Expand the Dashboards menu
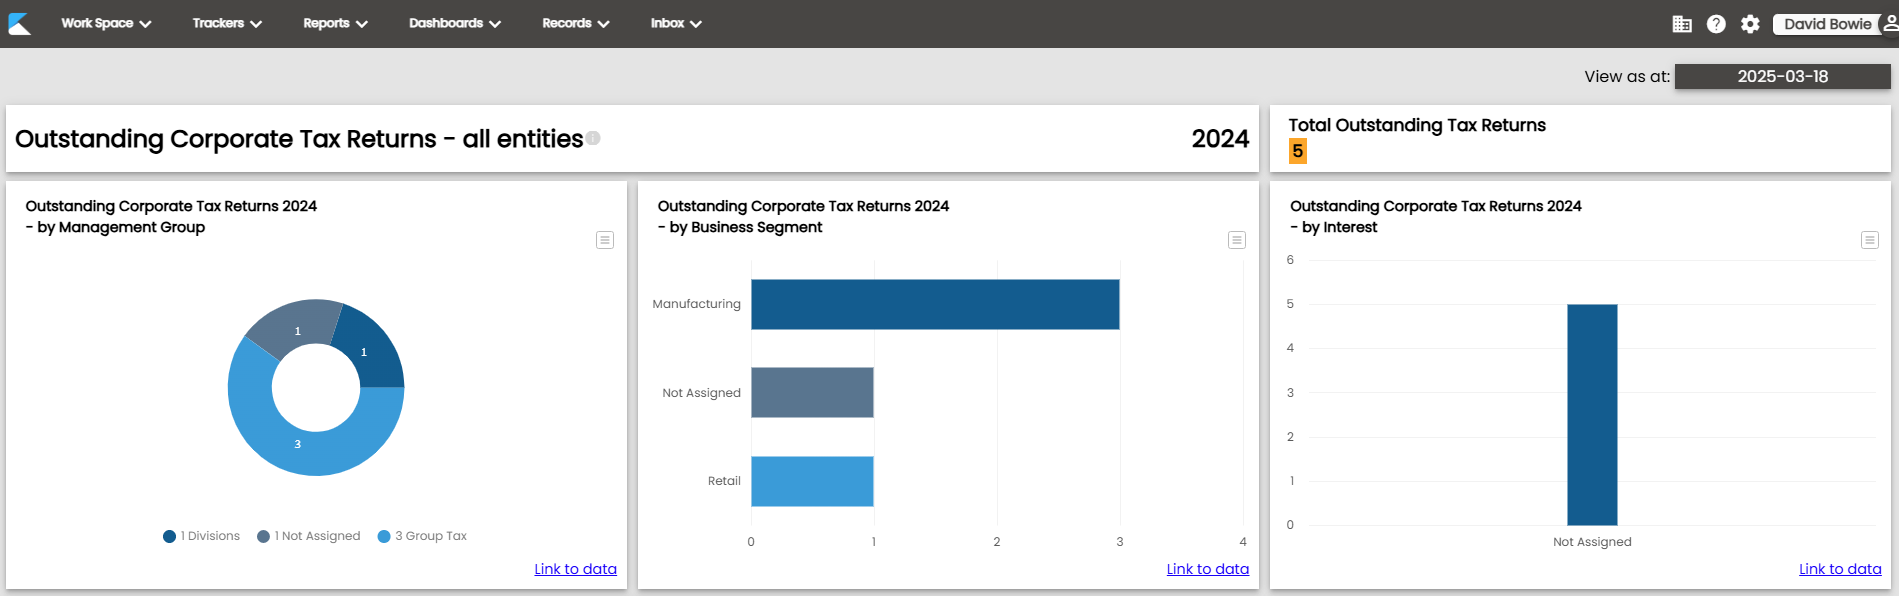The image size is (1899, 596). [x=455, y=23]
